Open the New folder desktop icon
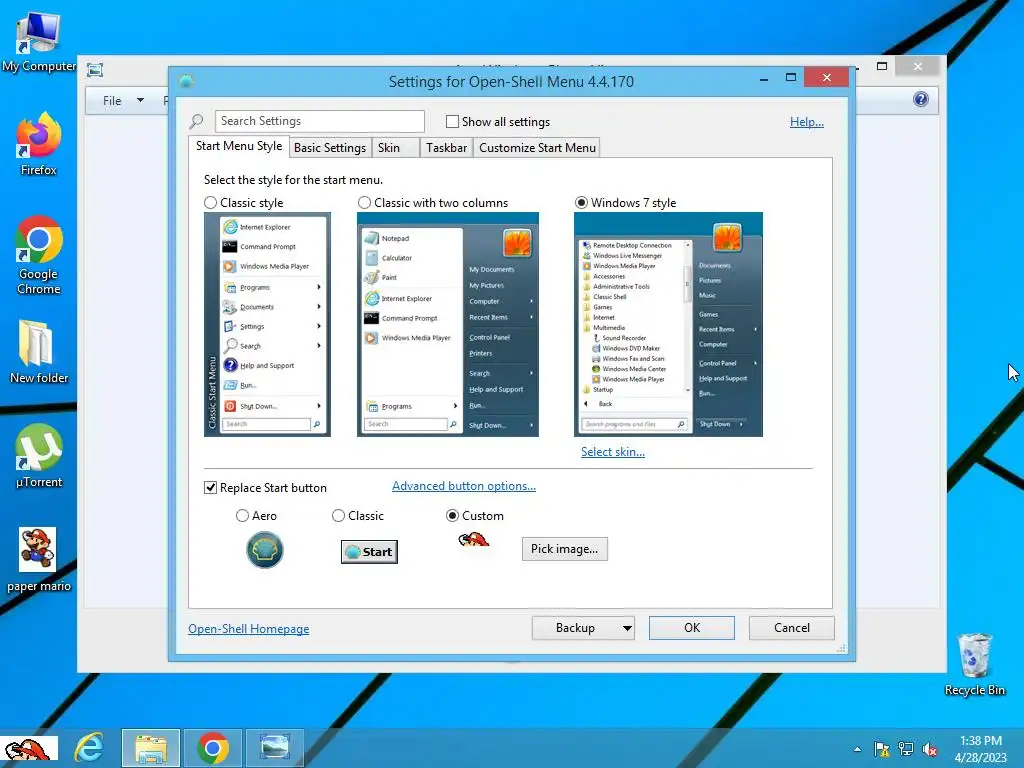 coord(39,351)
